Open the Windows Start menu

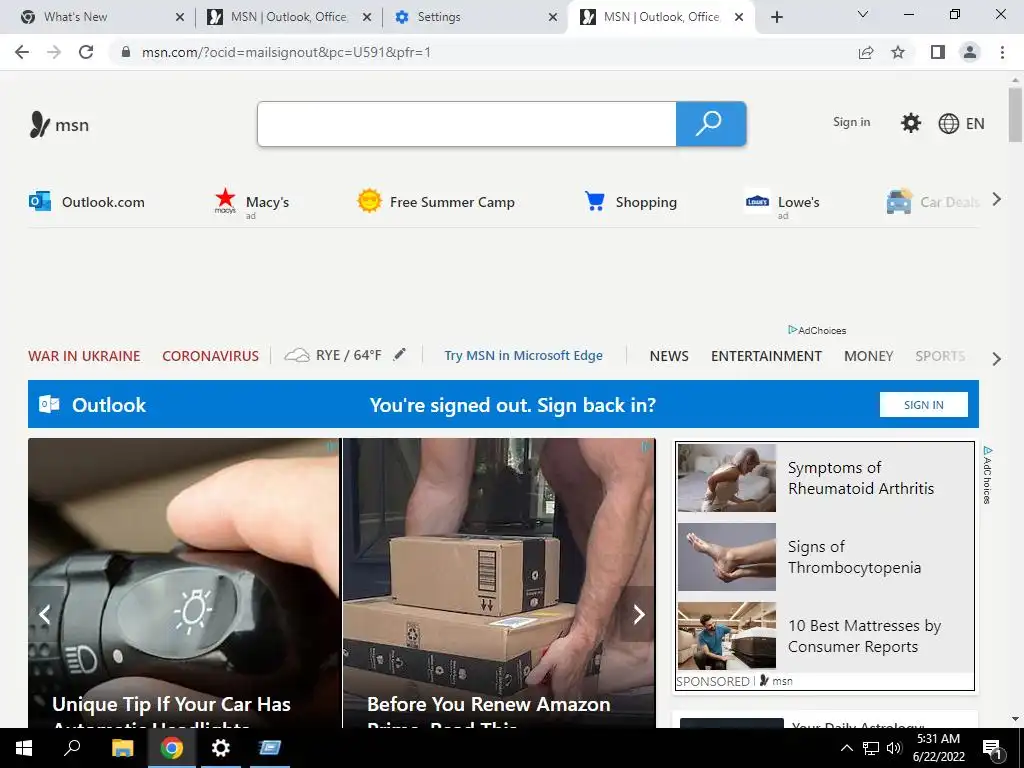point(24,748)
